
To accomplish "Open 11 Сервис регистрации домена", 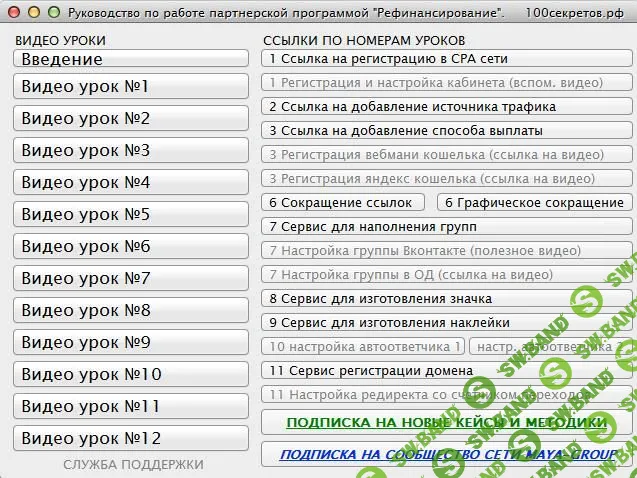I will point(447,371).
